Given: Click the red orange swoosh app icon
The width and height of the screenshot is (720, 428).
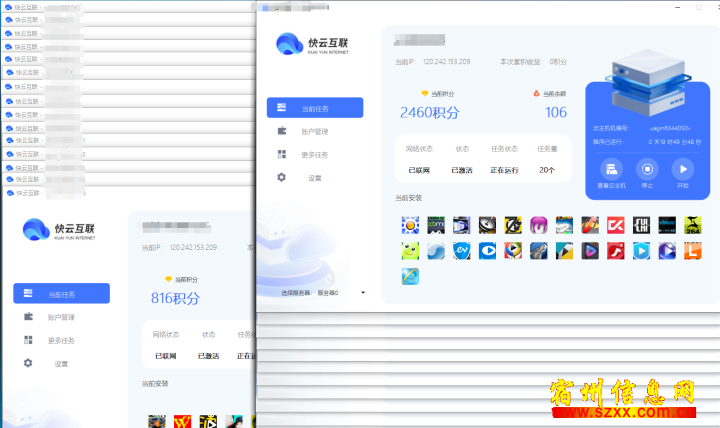Looking at the screenshot, I should [590, 225].
